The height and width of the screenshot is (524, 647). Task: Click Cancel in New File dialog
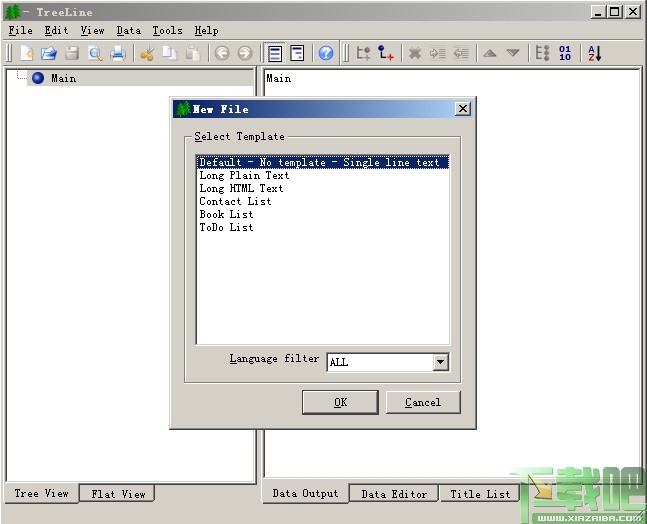pyautogui.click(x=423, y=402)
